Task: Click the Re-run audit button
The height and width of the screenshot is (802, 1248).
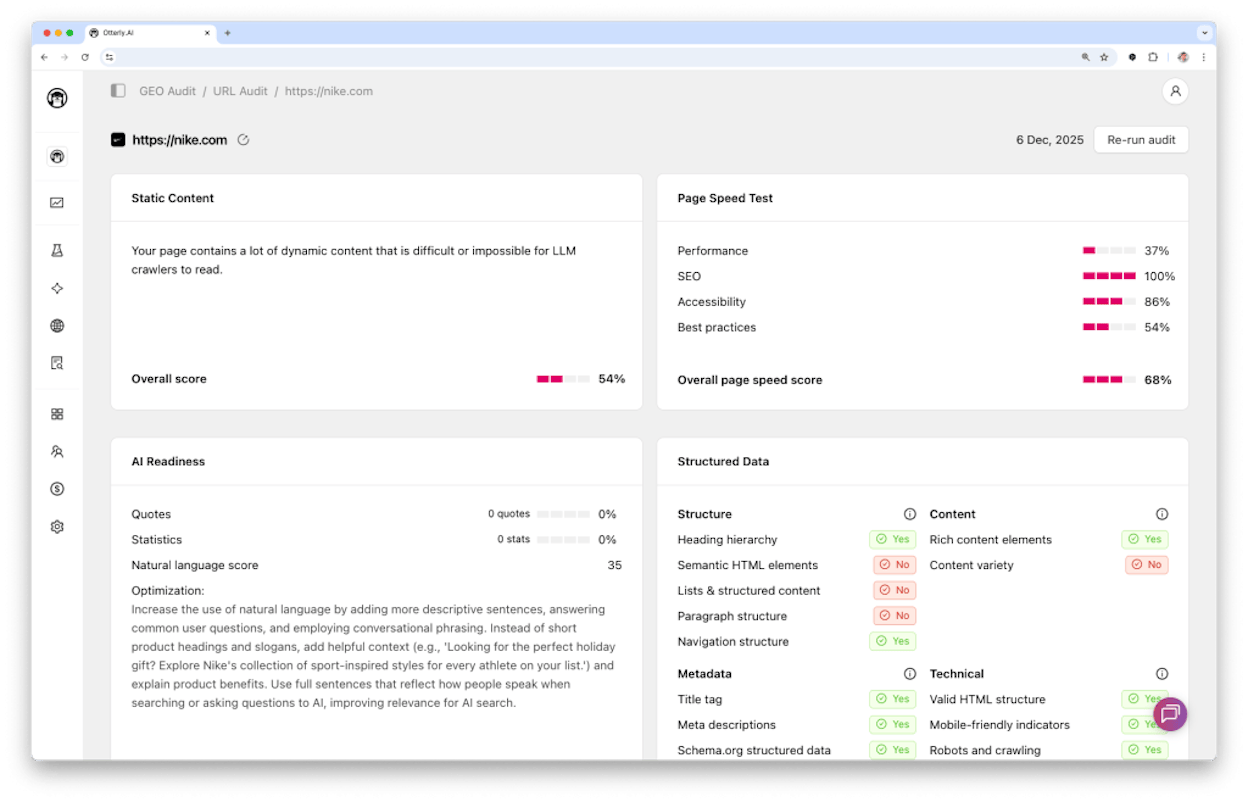Action: (x=1141, y=140)
